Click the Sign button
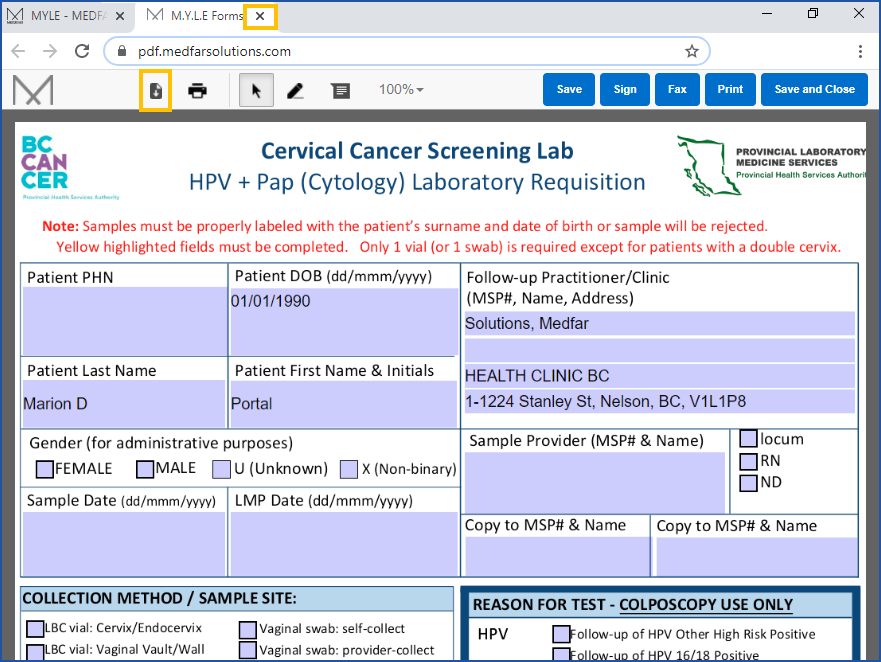The height and width of the screenshot is (662, 881). [625, 89]
